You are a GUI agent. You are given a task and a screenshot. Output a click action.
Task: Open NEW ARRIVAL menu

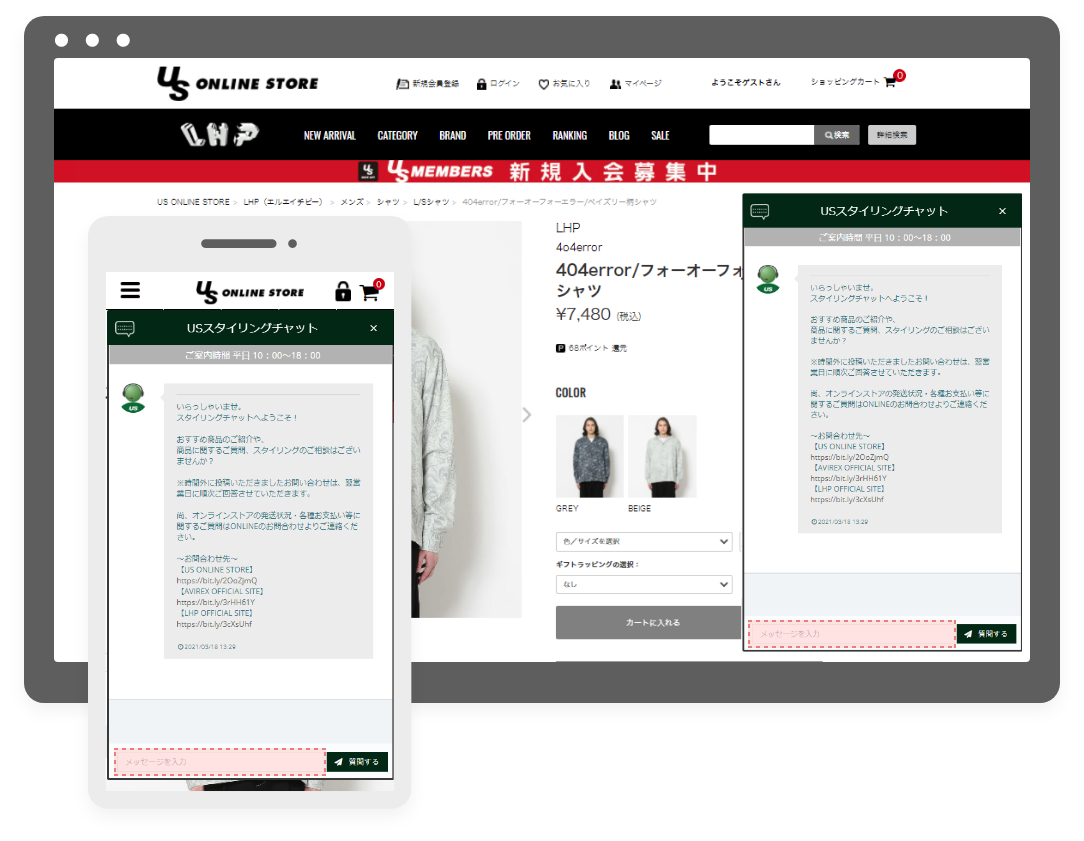click(330, 135)
